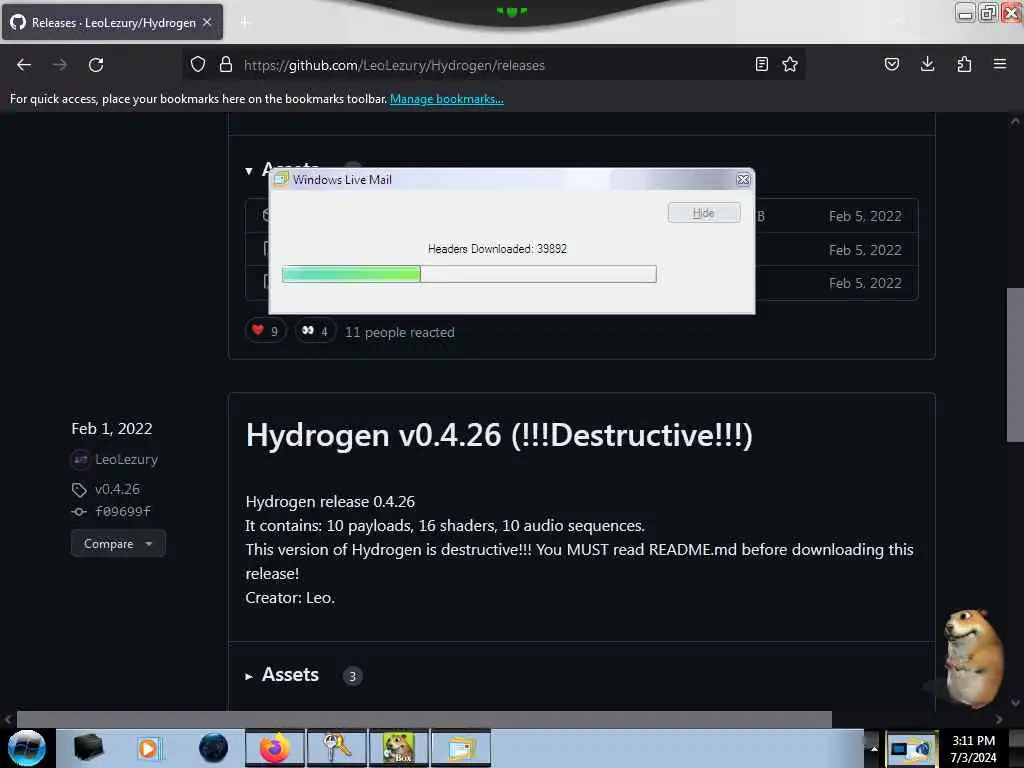1024x768 pixels.
Task: Close the Windows Live Mail dialog
Action: click(x=743, y=180)
